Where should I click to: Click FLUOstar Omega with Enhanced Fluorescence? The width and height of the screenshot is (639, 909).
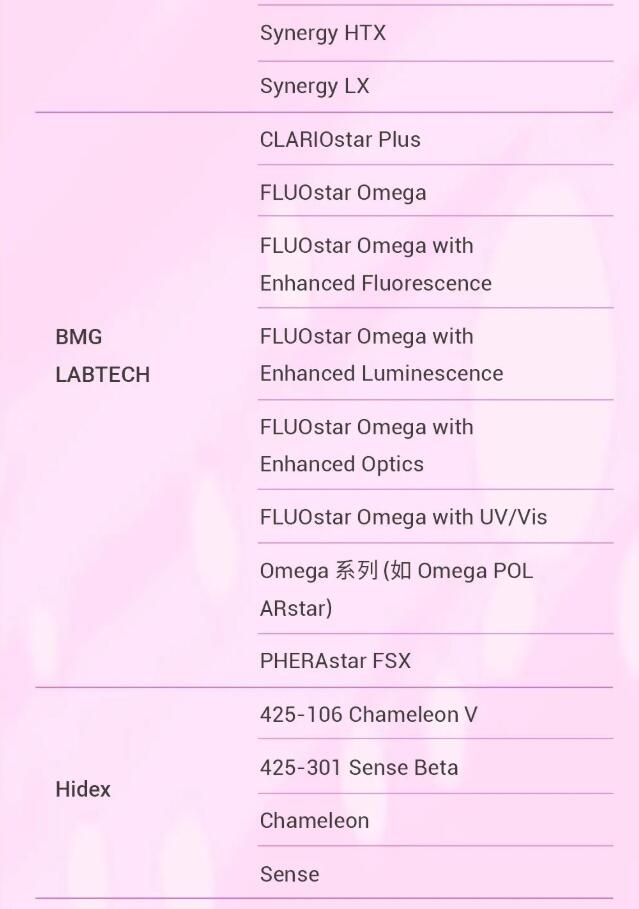(375, 264)
